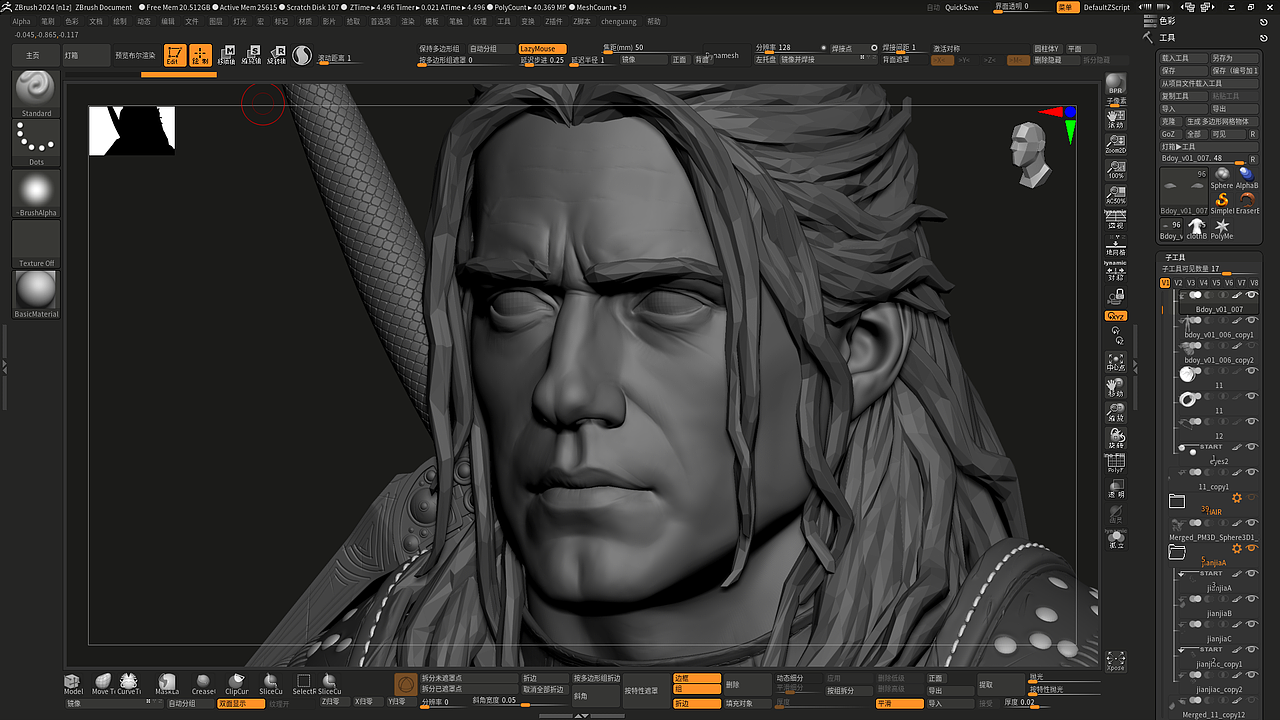Click the QuickSave button
Image resolution: width=1280 pixels, height=720 pixels.
click(x=962, y=7)
